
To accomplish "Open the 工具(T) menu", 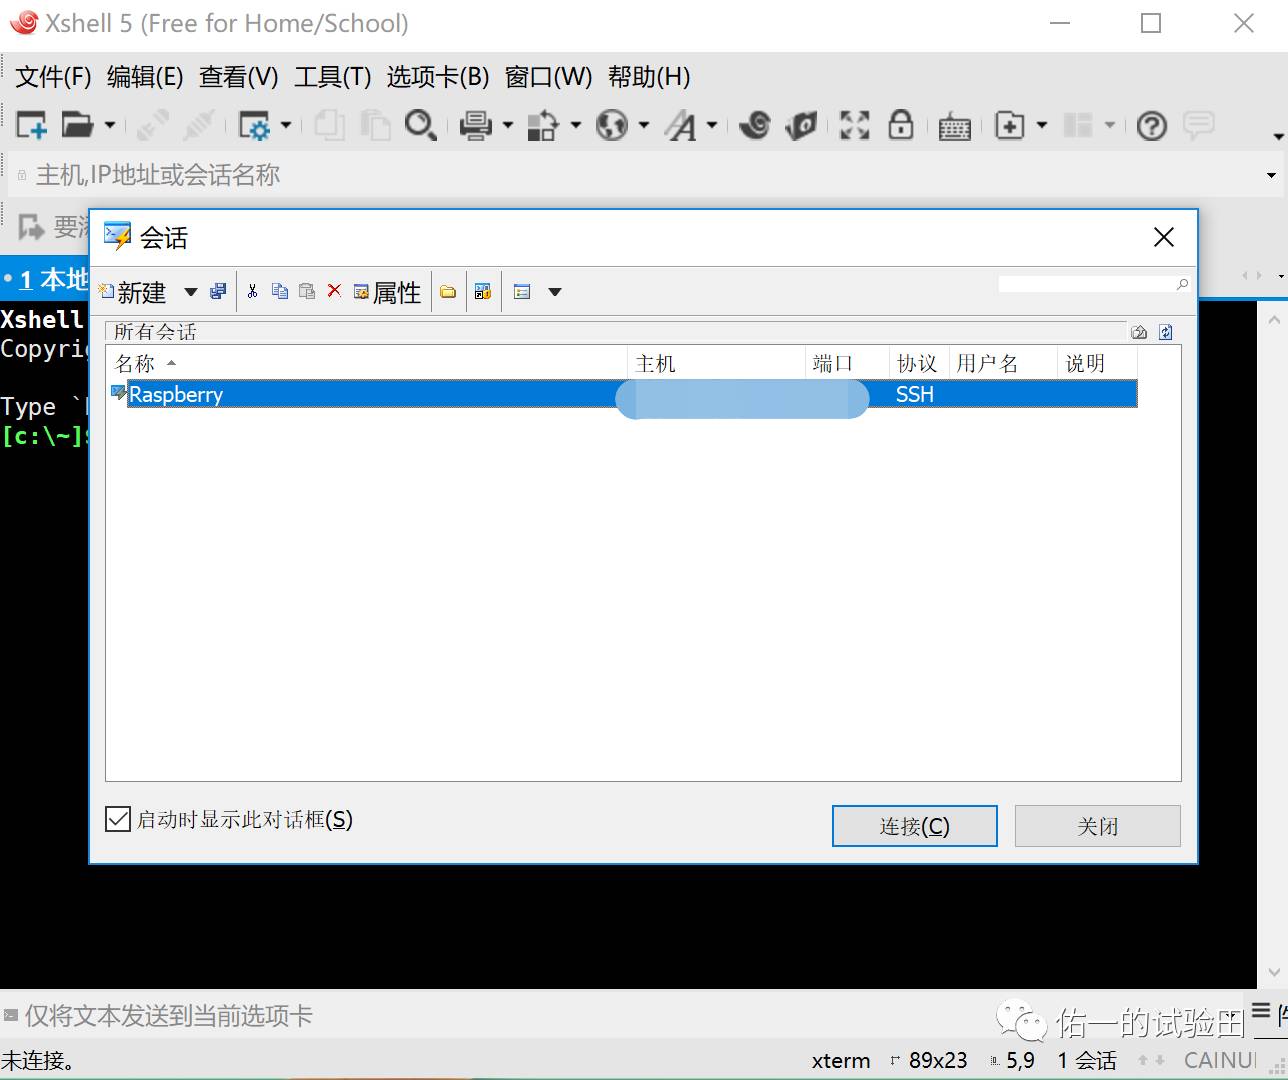I will coord(332,77).
